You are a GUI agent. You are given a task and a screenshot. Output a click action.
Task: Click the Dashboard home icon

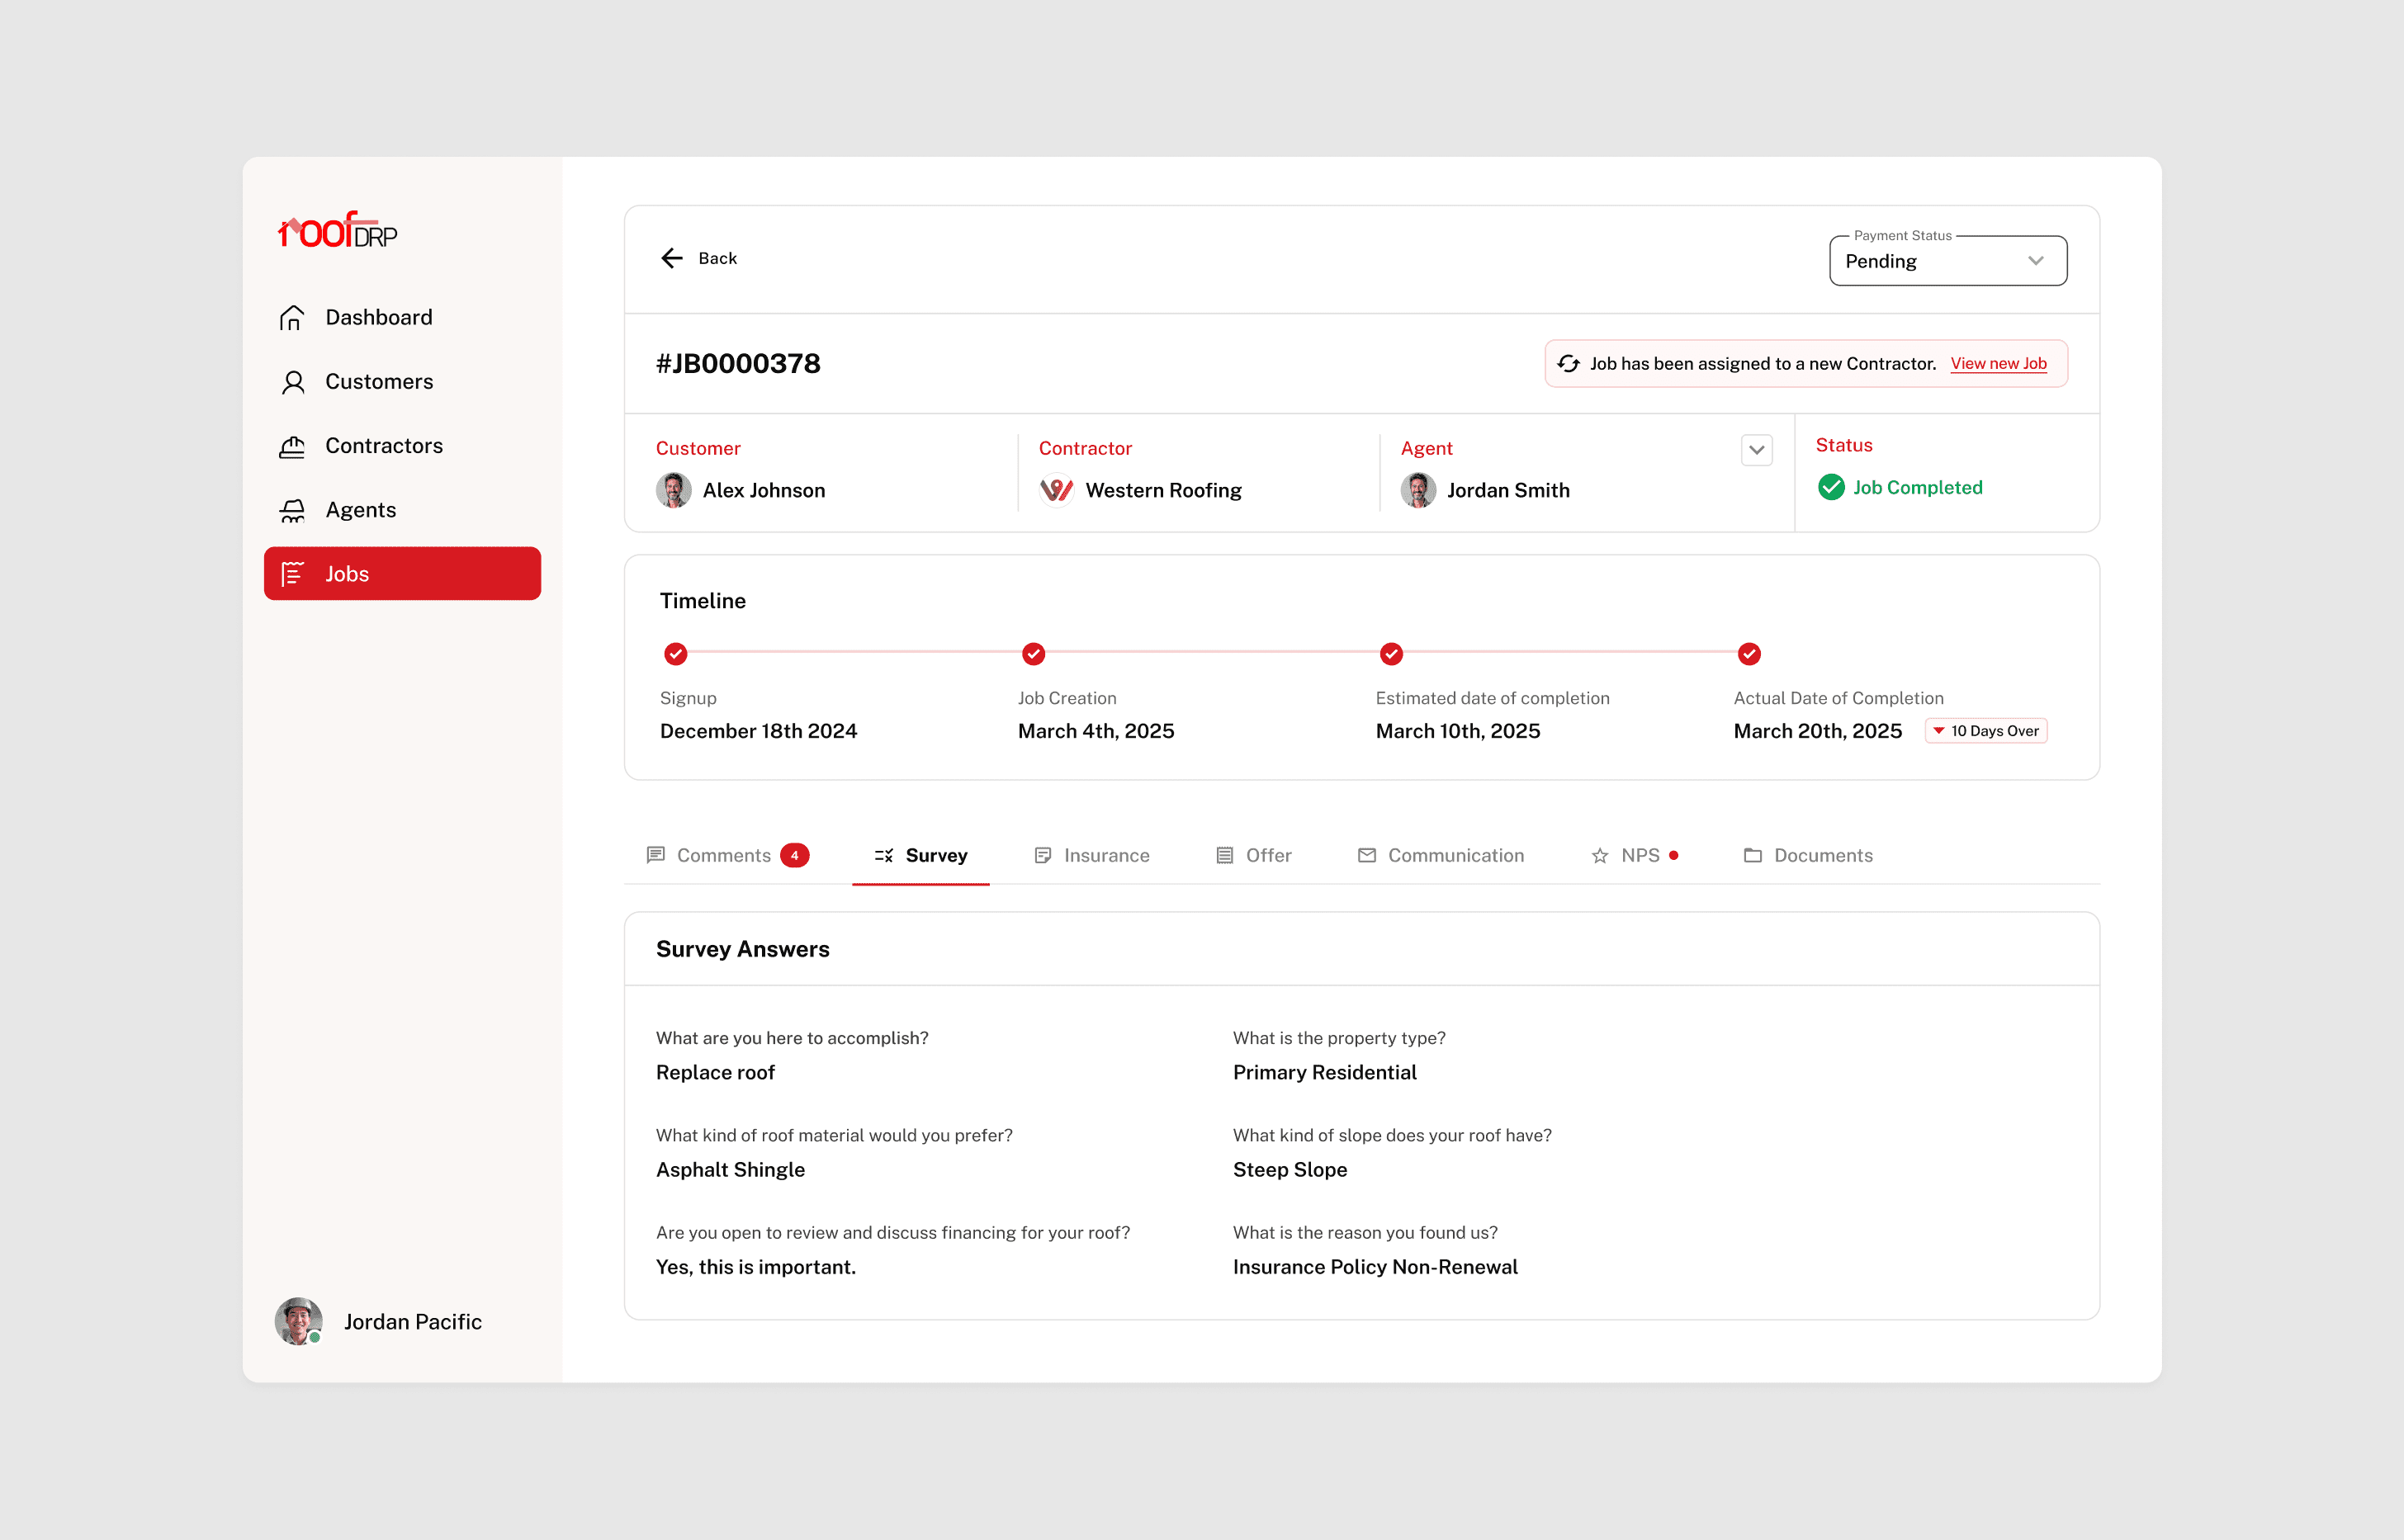coord(292,318)
